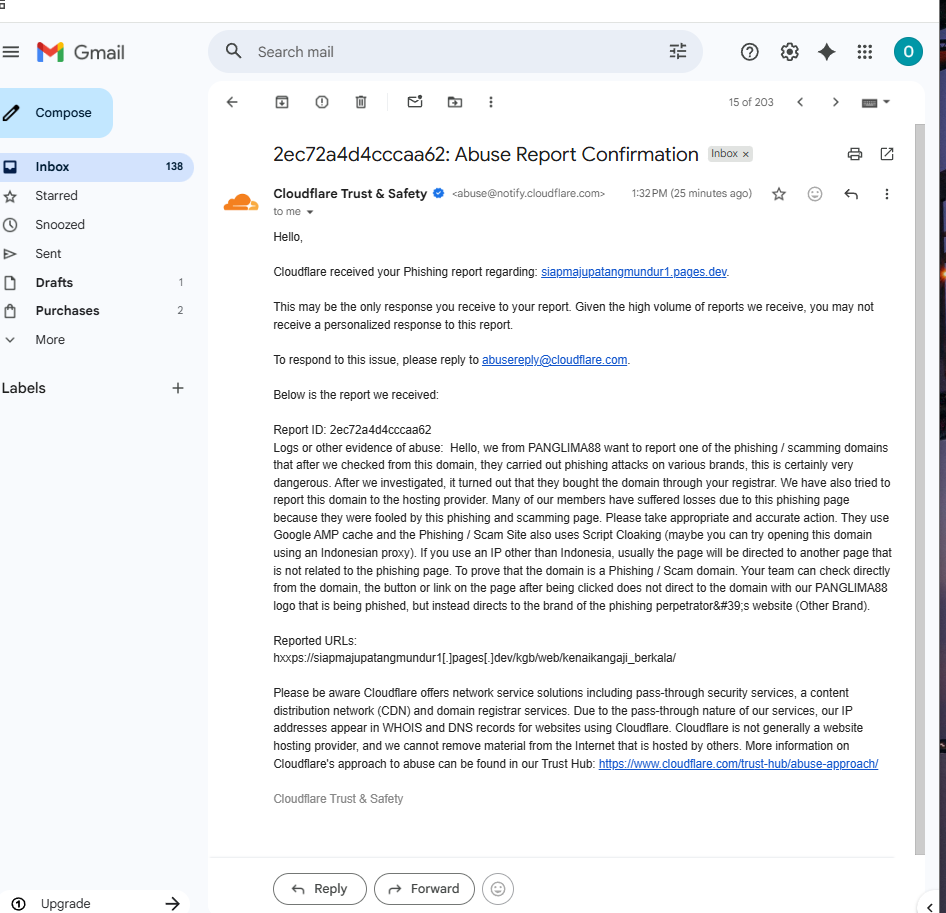Open the Gemini sparkle icon
946x913 pixels.
click(x=827, y=52)
